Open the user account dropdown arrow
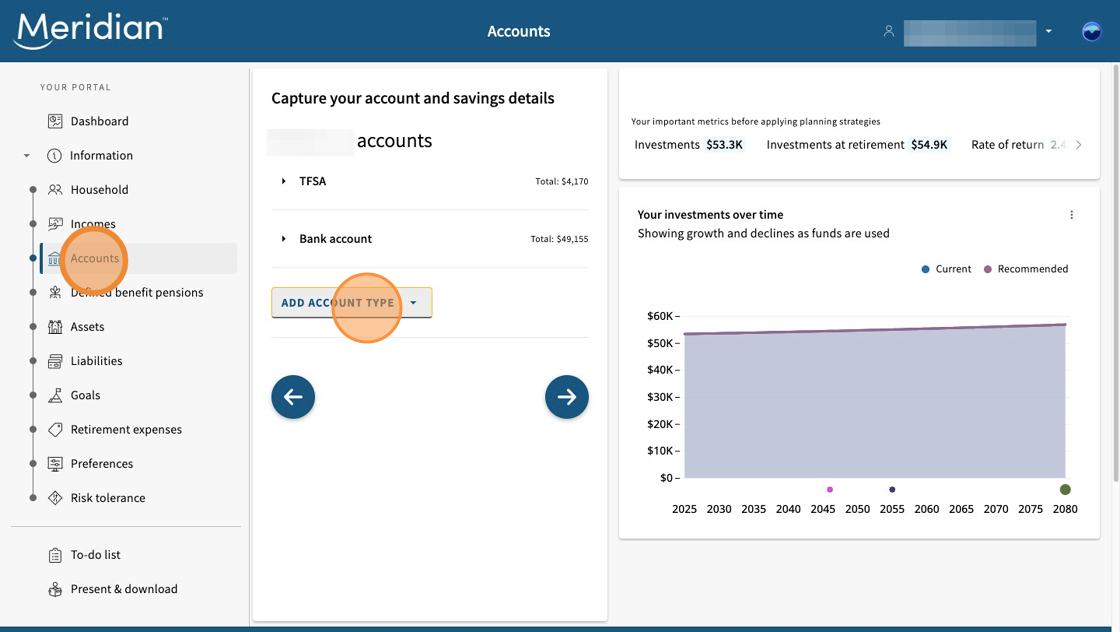1120x632 pixels. (1049, 31)
